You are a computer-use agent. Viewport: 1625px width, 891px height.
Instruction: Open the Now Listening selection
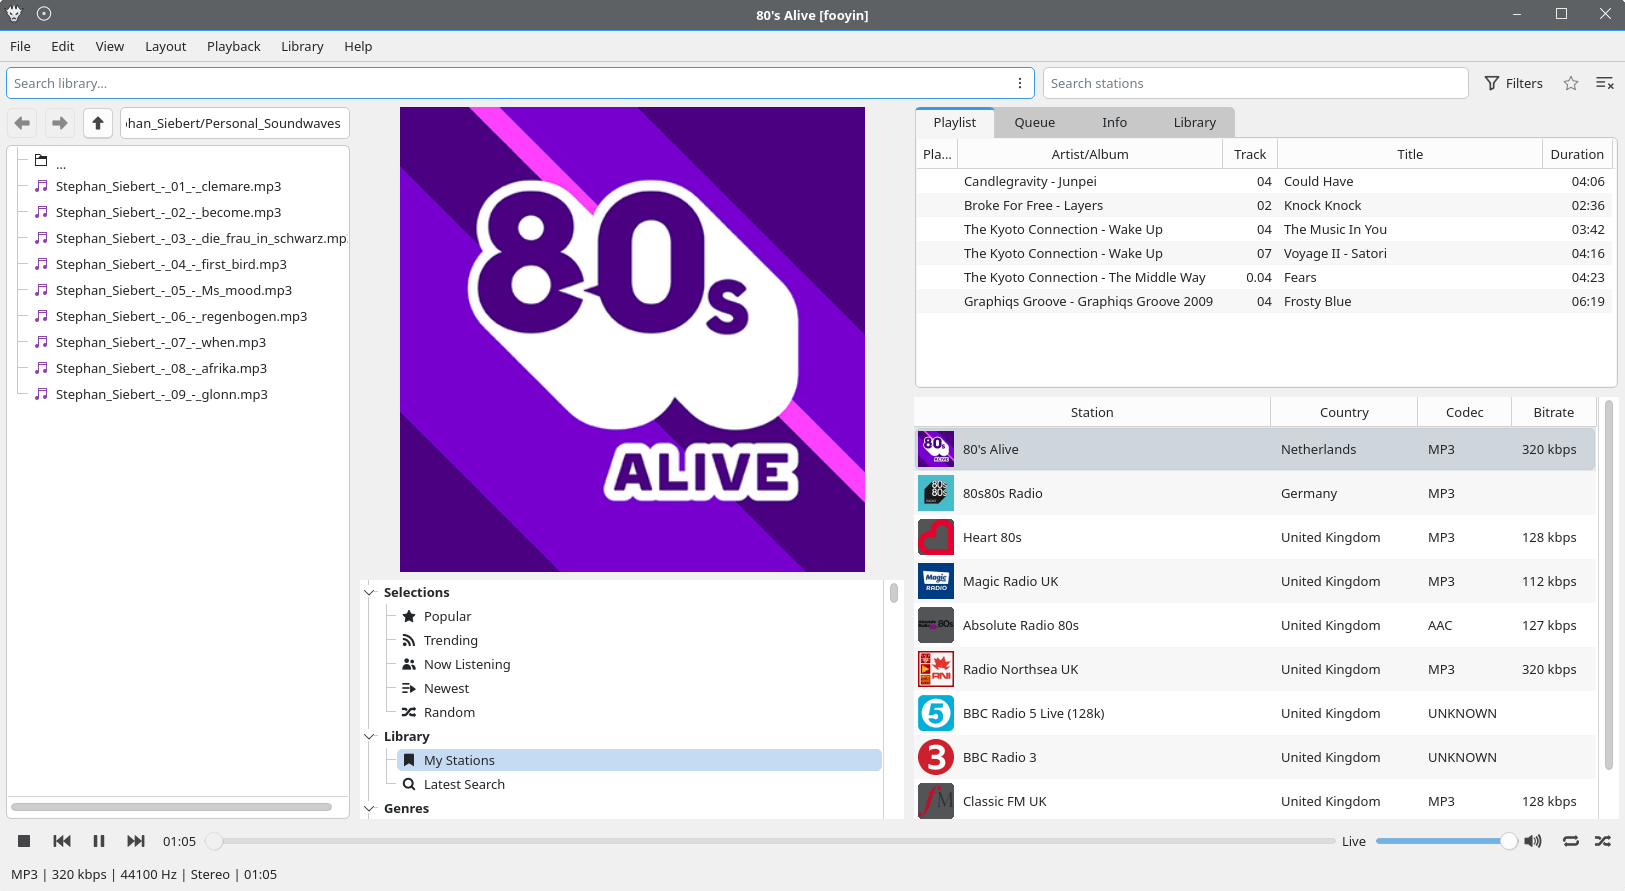pyautogui.click(x=467, y=664)
